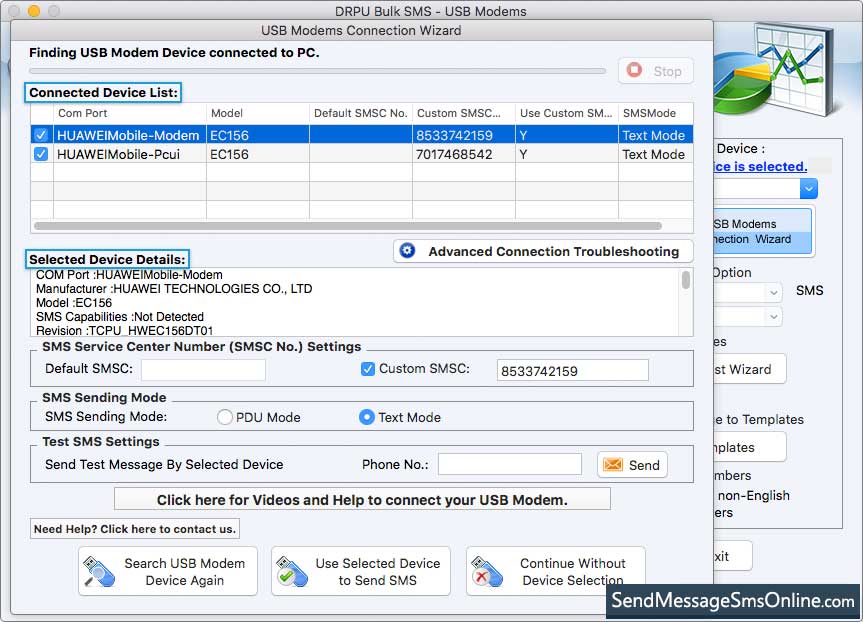Click the gear icon on Advanced Connection Troubleshooting

coord(407,250)
